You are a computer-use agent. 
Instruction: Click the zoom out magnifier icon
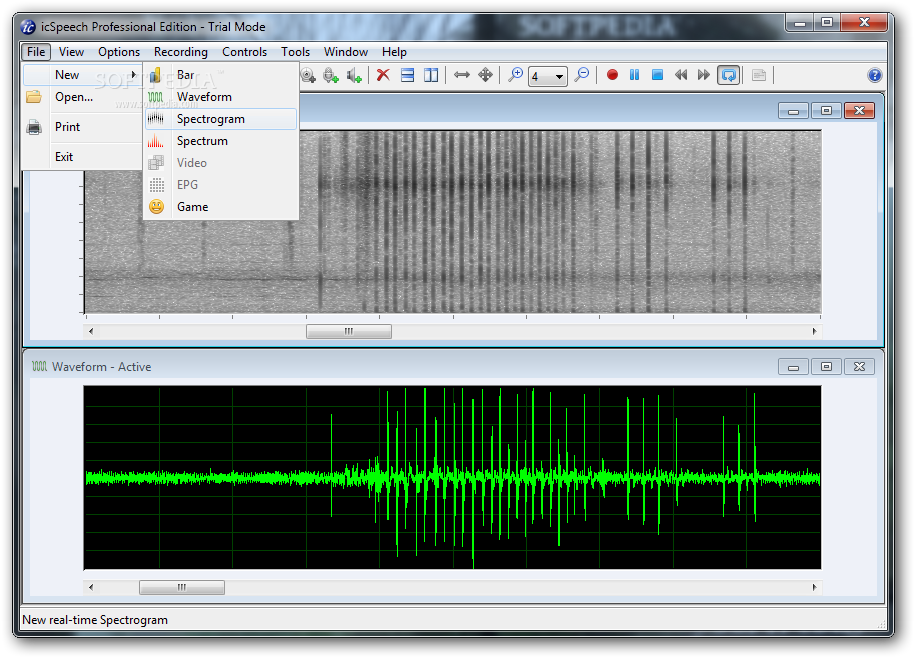pos(582,75)
